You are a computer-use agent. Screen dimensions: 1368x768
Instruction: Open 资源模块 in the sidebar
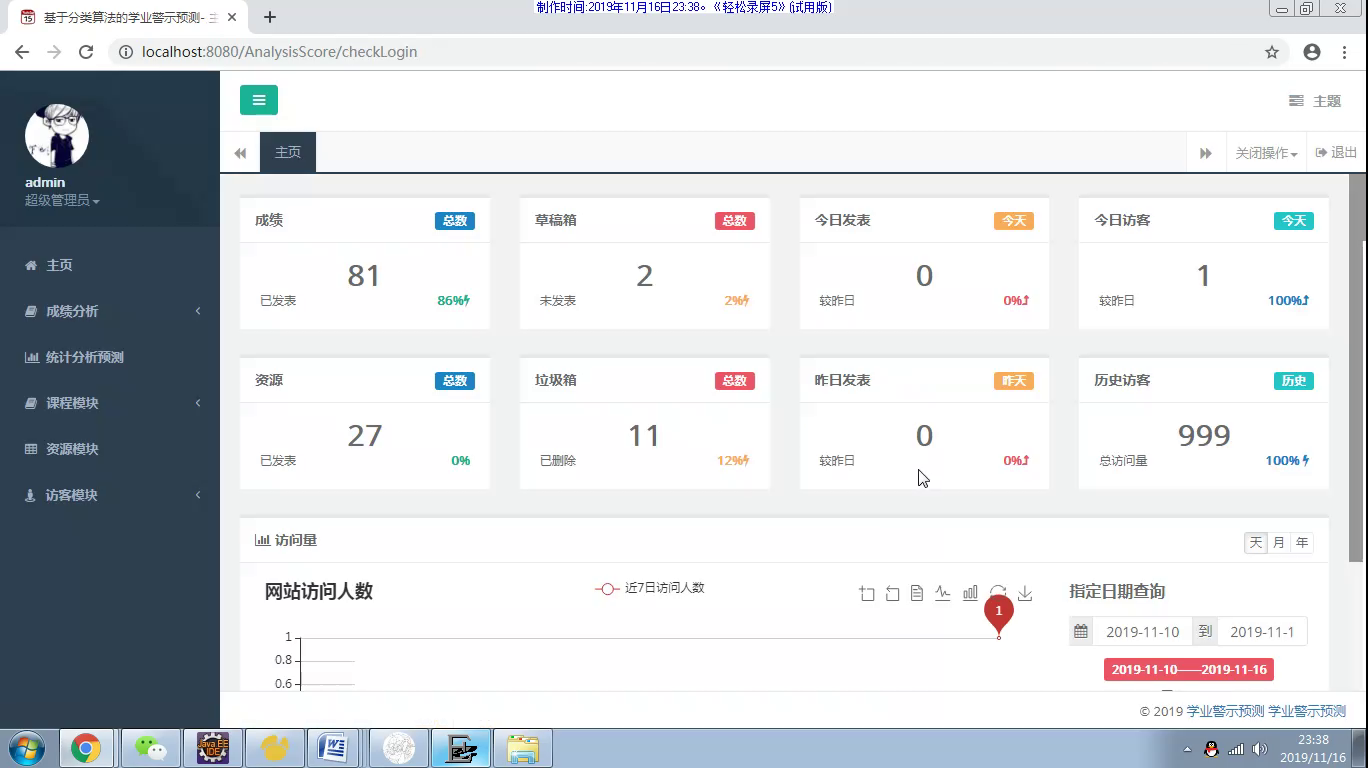click(x=110, y=449)
